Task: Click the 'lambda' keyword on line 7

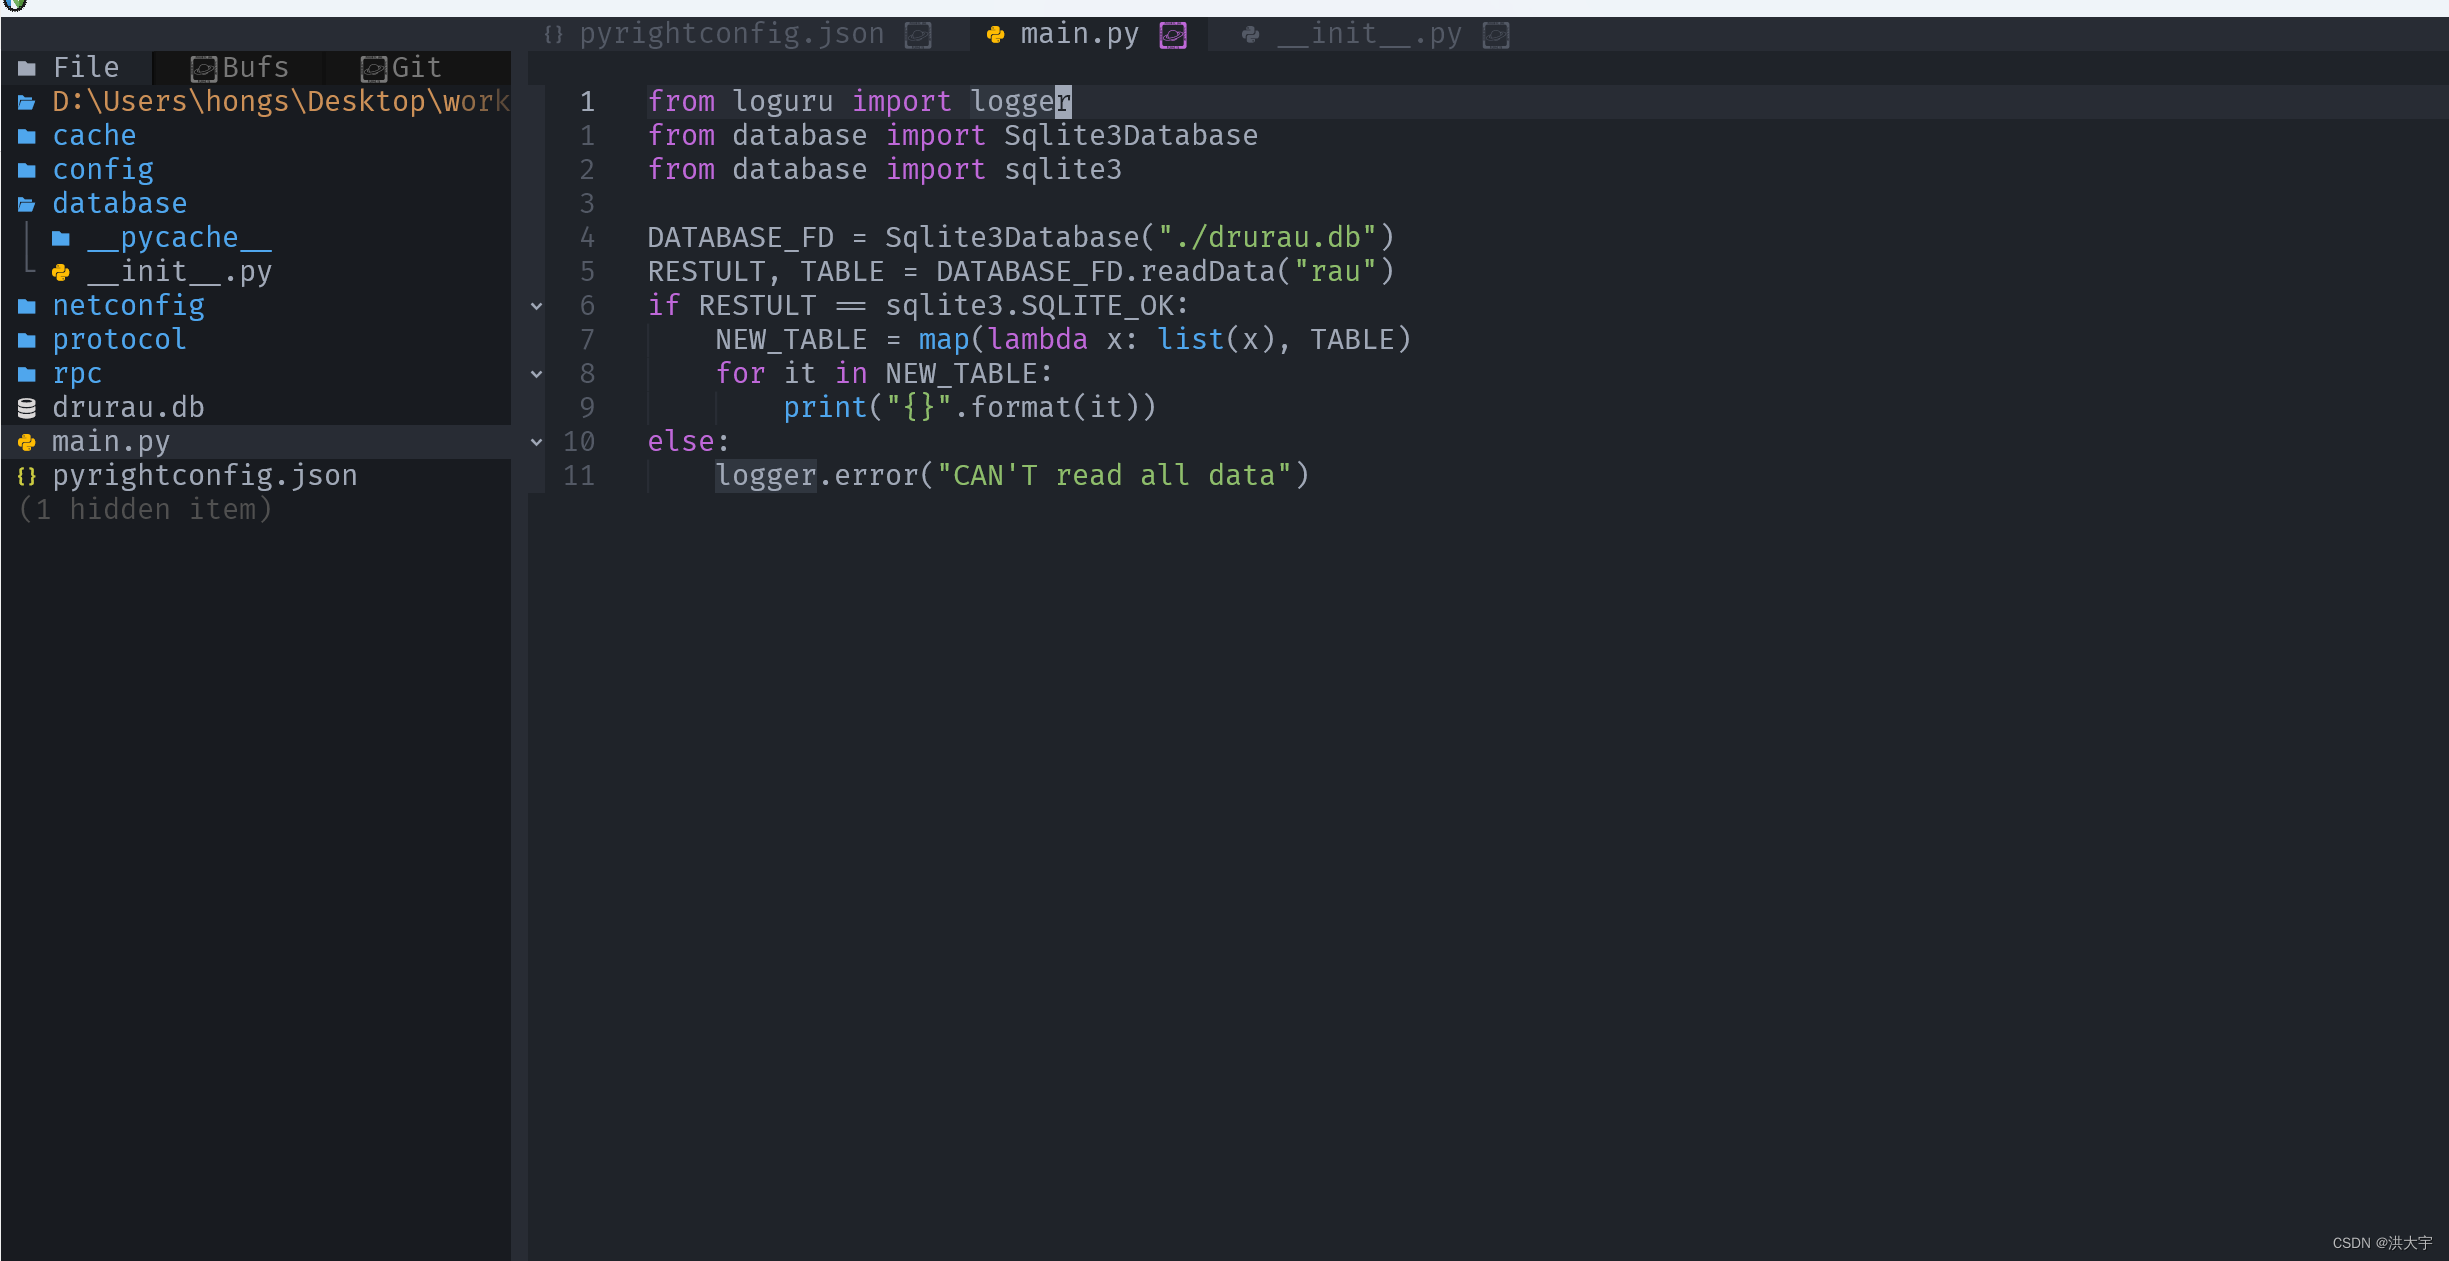Action: 1038,339
